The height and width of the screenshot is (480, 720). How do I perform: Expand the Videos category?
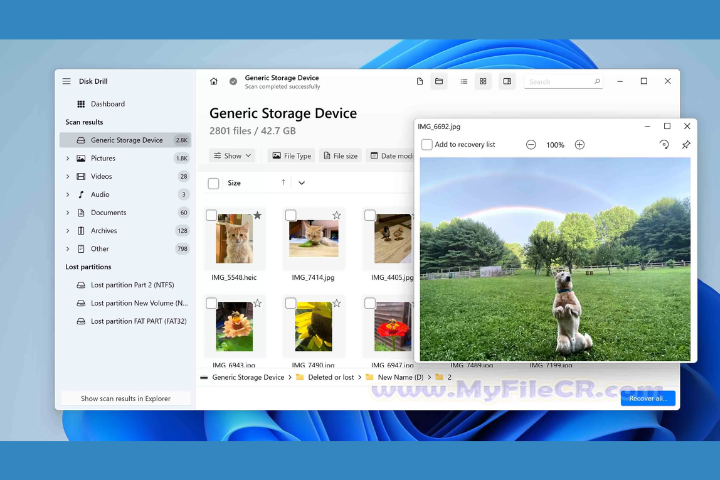click(x=68, y=176)
